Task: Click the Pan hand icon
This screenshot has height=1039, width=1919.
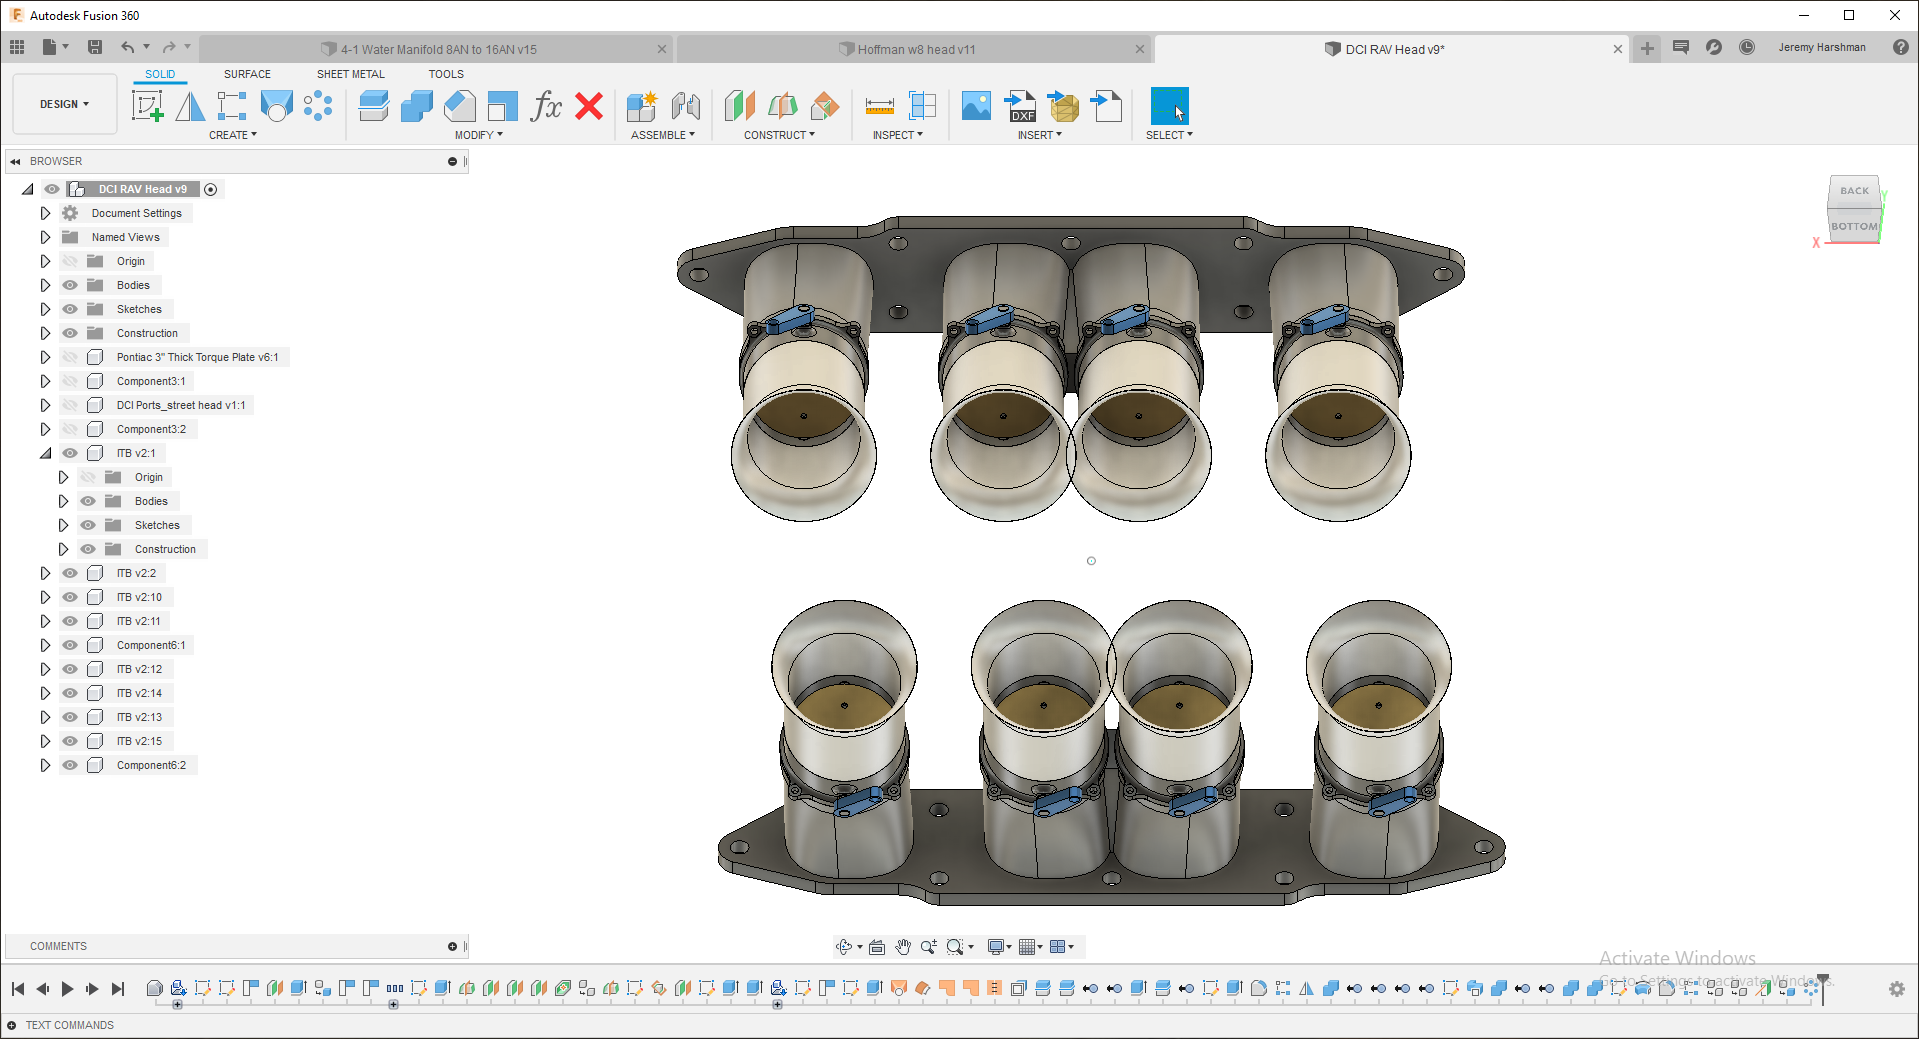Action: (x=903, y=947)
